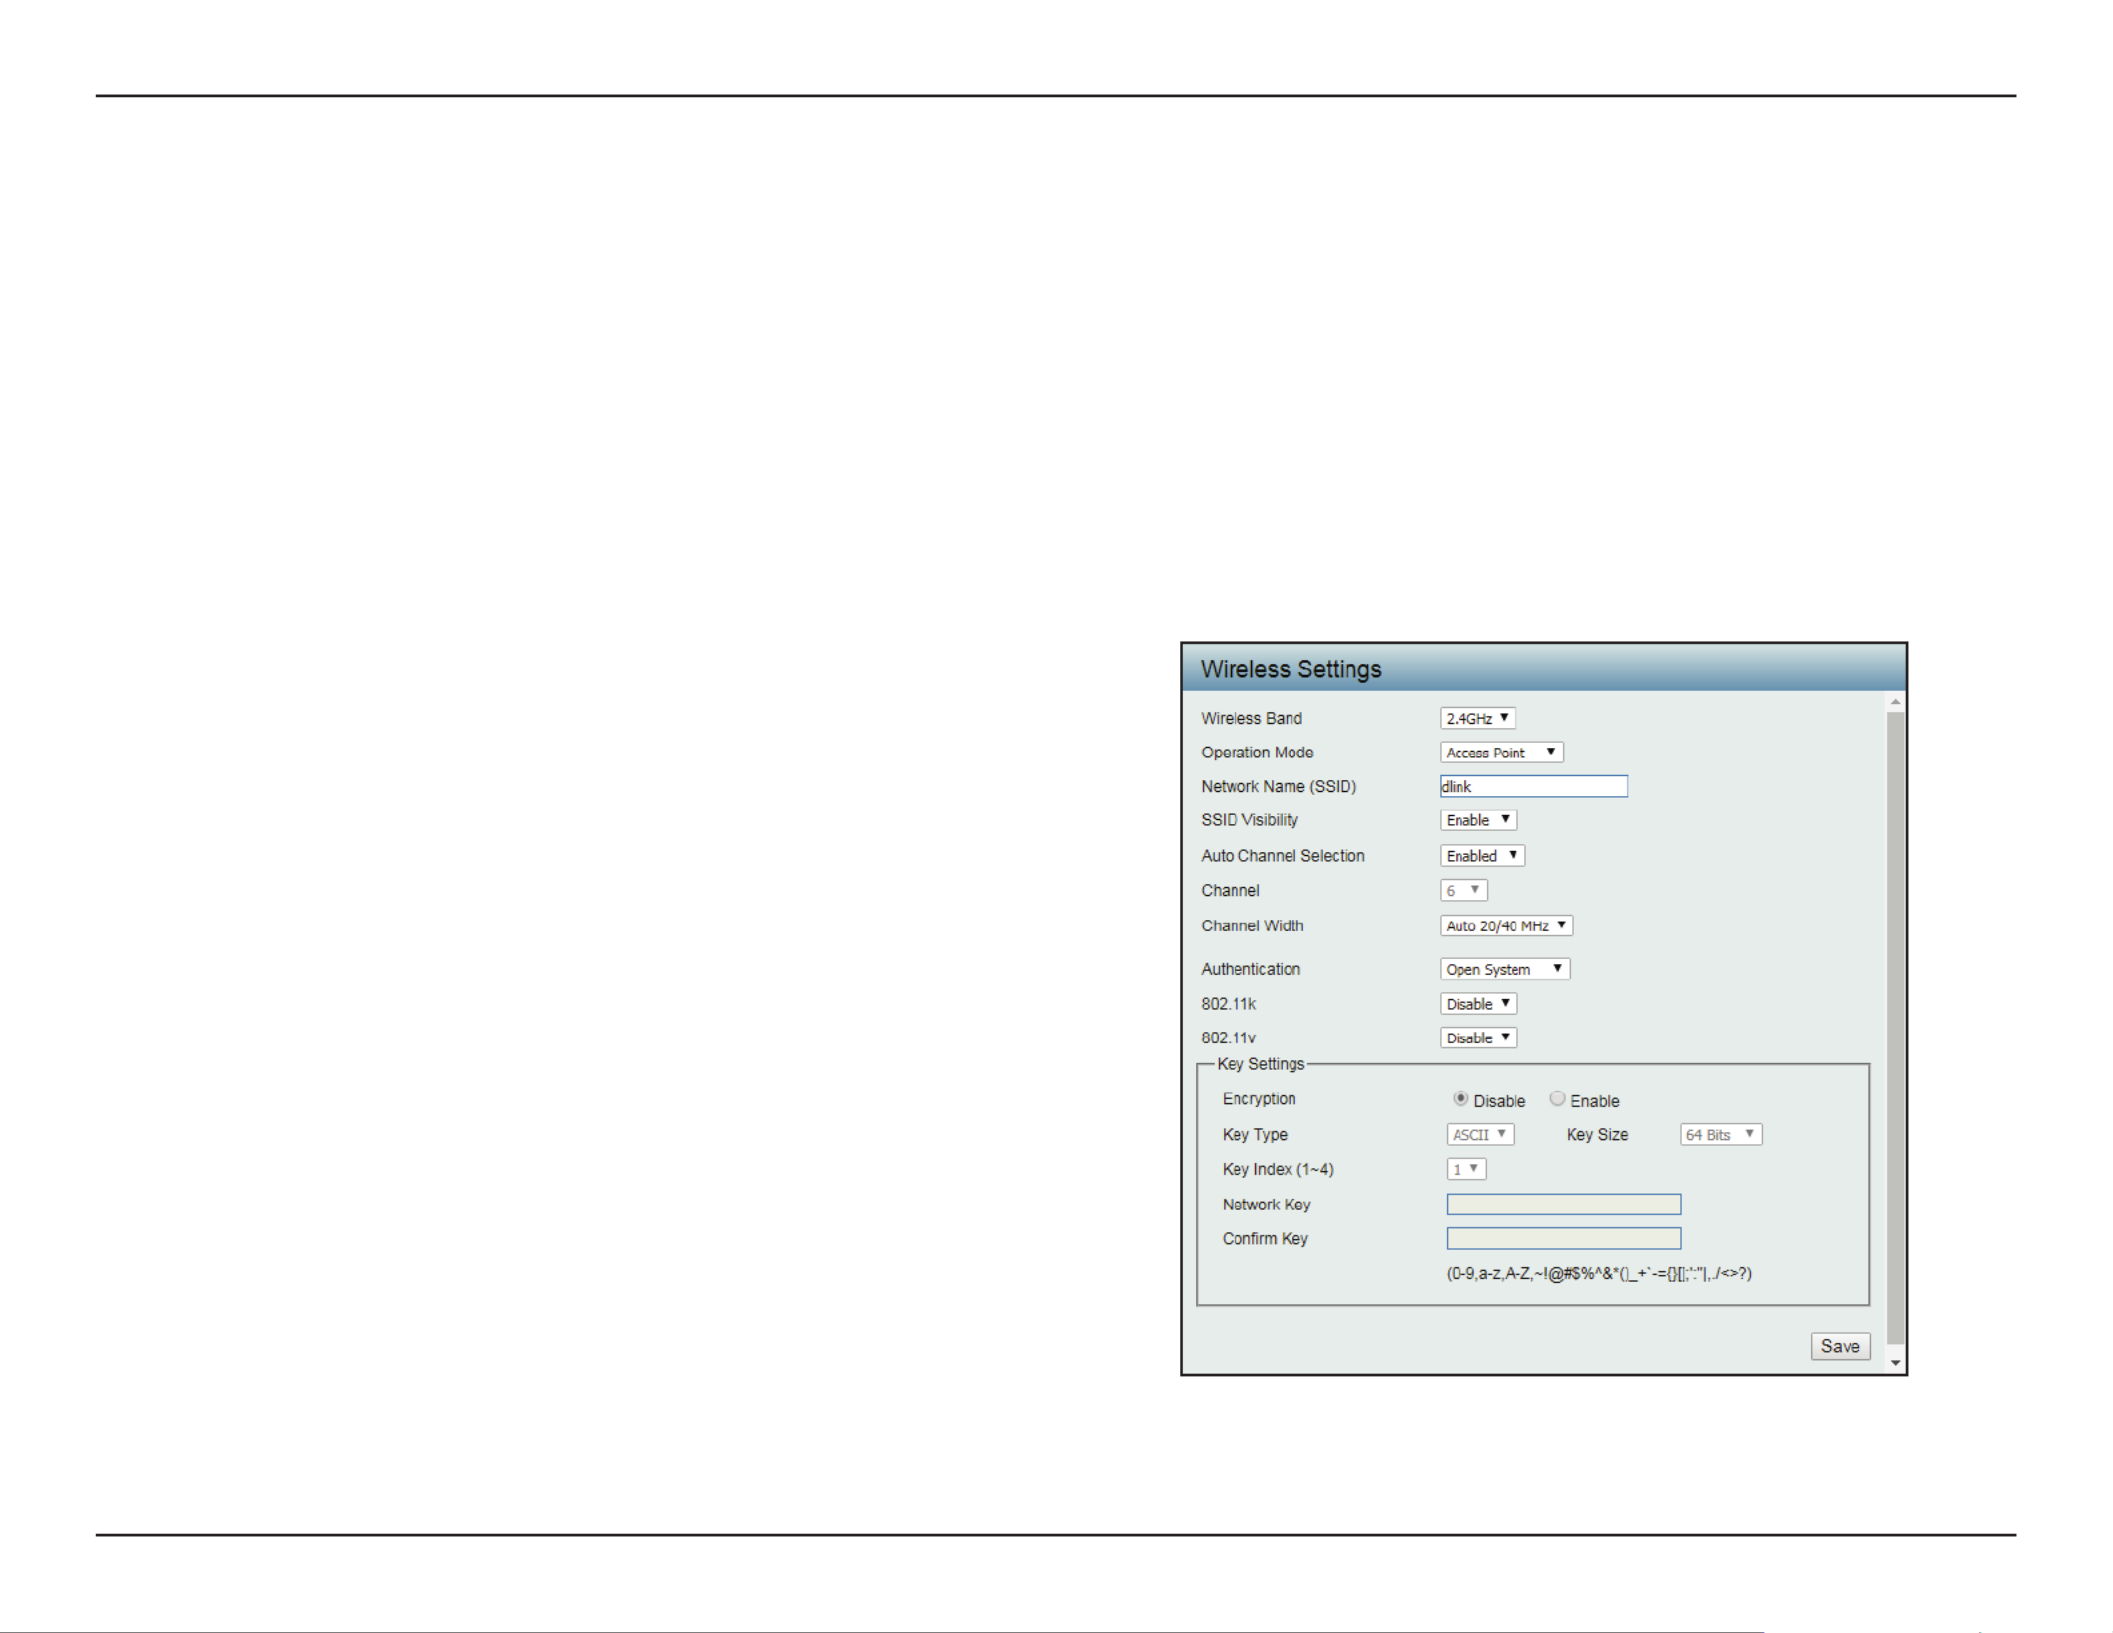Open the Key Index (1~4) dropdown

(1466, 1169)
